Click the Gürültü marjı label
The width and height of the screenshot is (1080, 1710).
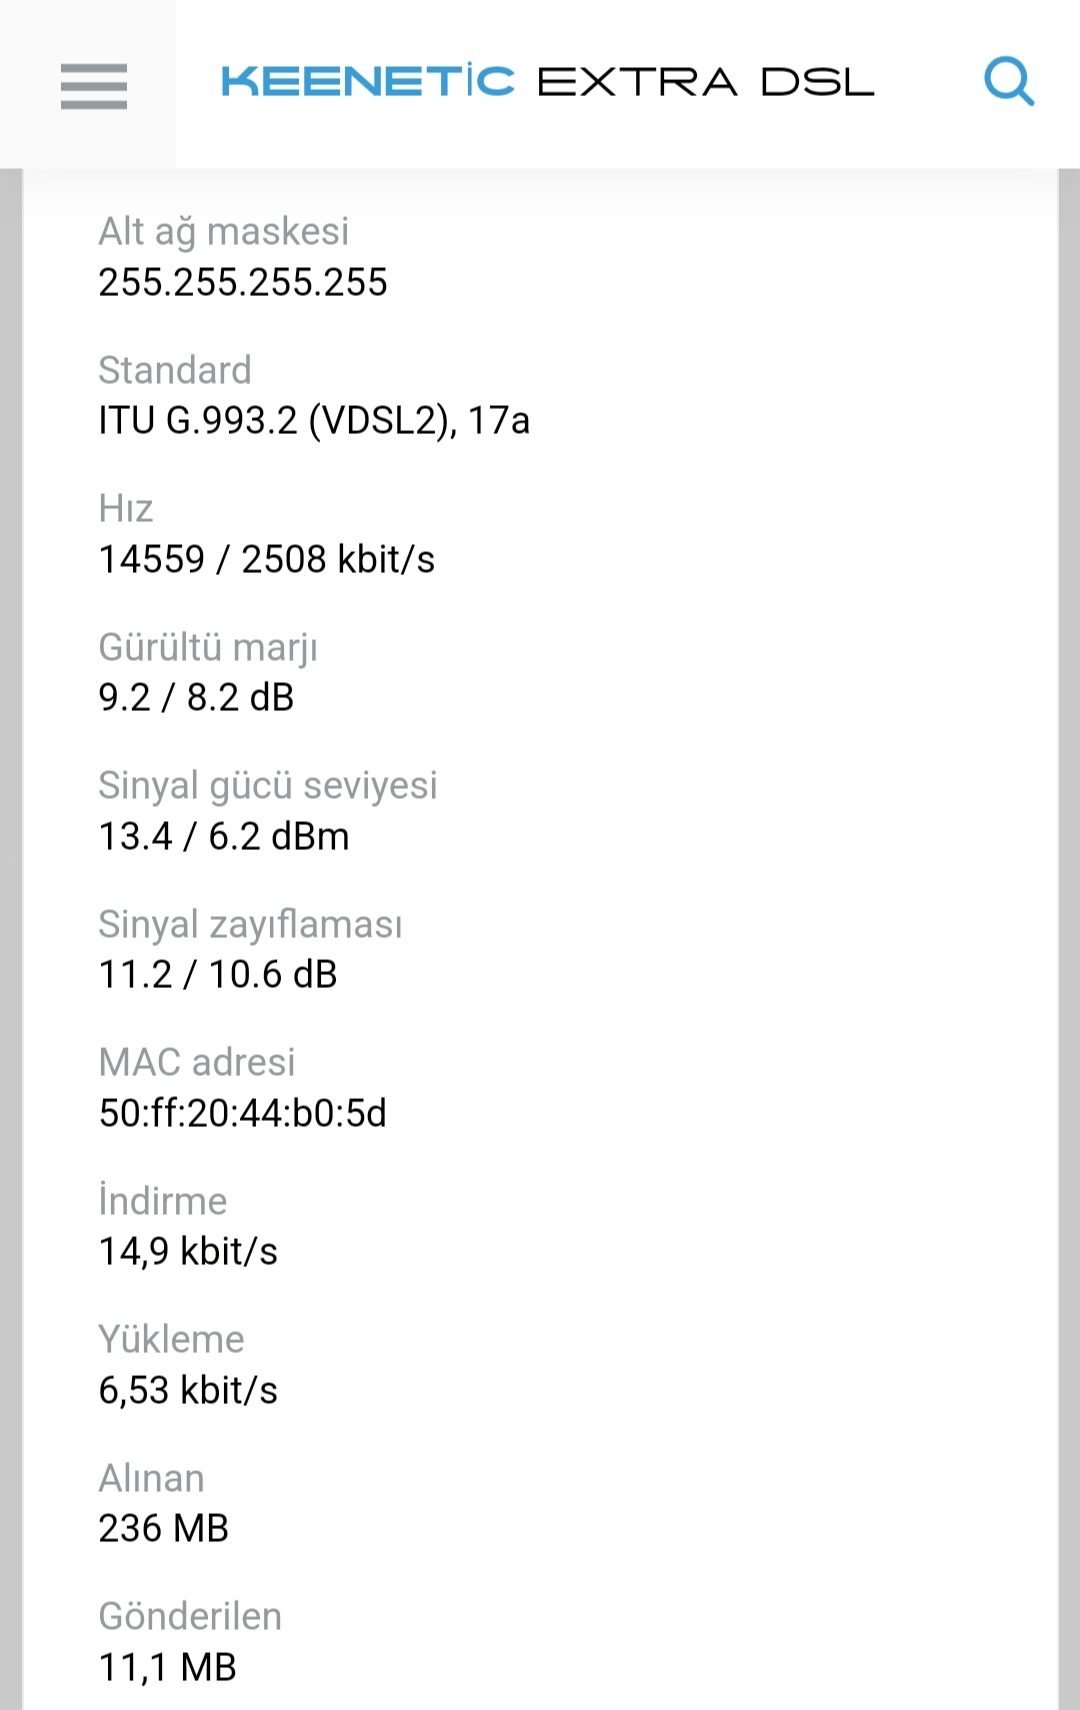coord(208,648)
